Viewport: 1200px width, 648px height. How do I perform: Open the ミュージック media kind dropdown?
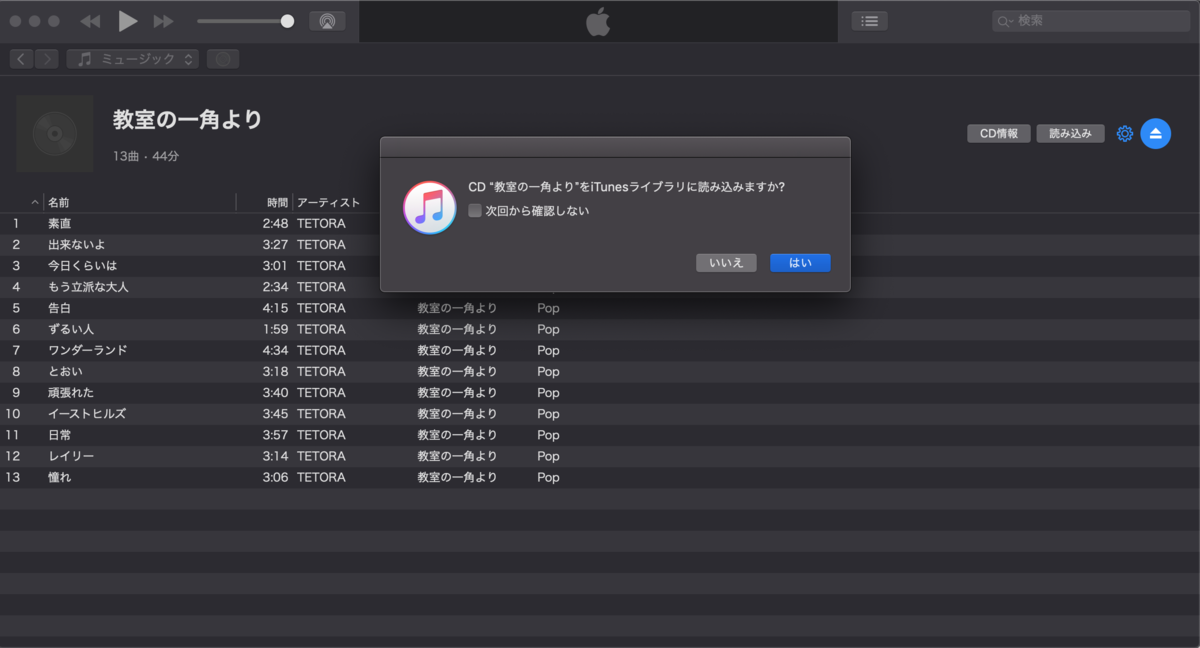(133, 58)
